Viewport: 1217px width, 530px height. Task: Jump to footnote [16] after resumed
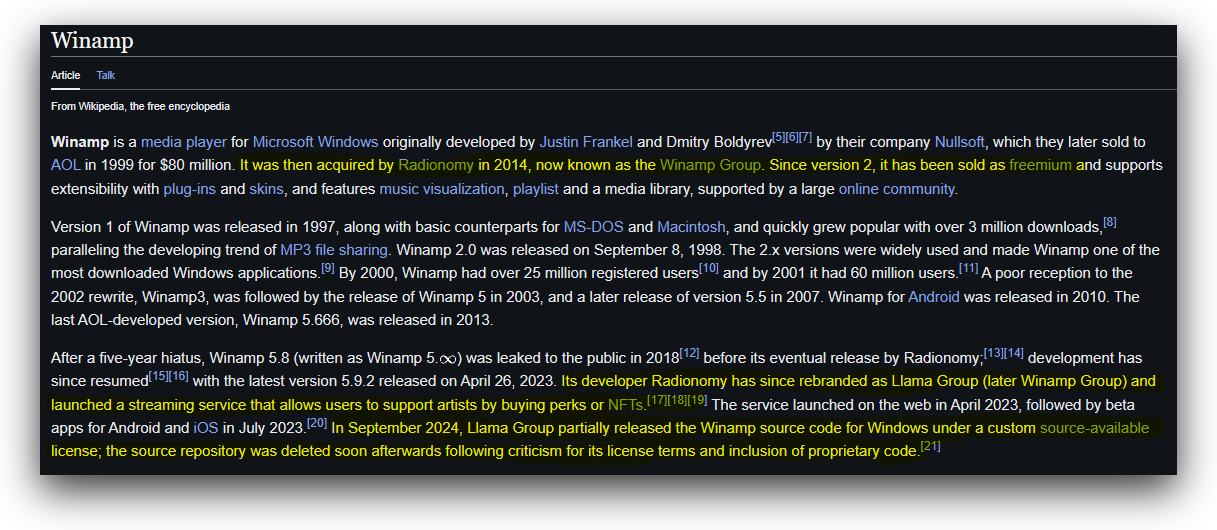click(x=179, y=376)
